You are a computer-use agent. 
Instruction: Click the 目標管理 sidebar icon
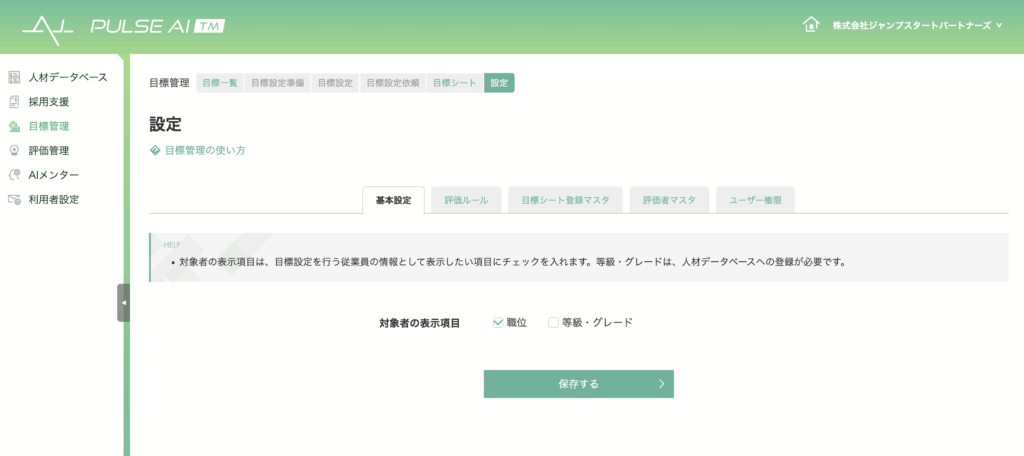coord(14,127)
